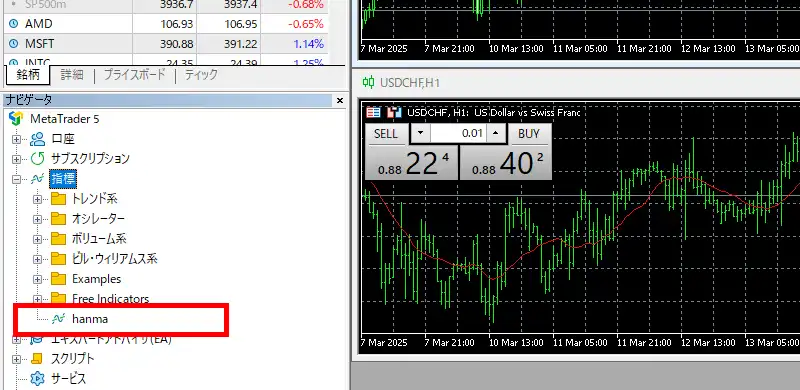Click the Free Indicators folder icon
The image size is (800, 390).
(x=59, y=298)
